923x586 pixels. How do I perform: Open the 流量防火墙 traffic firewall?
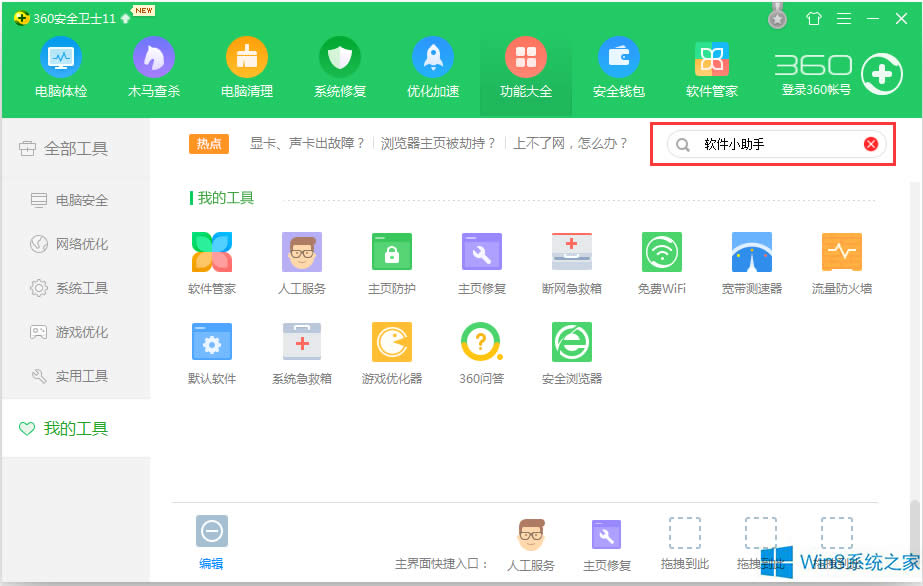coord(841,260)
